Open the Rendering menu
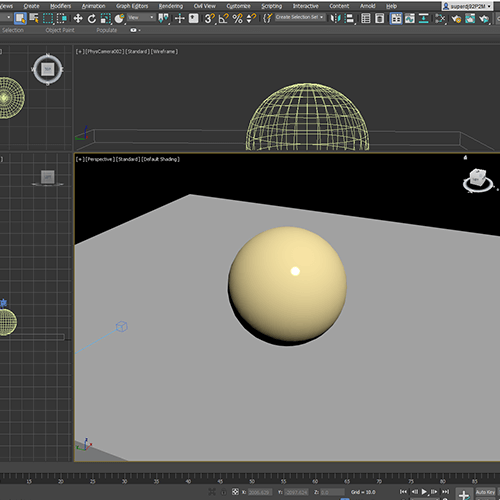The width and height of the screenshot is (500, 500). (171, 6)
